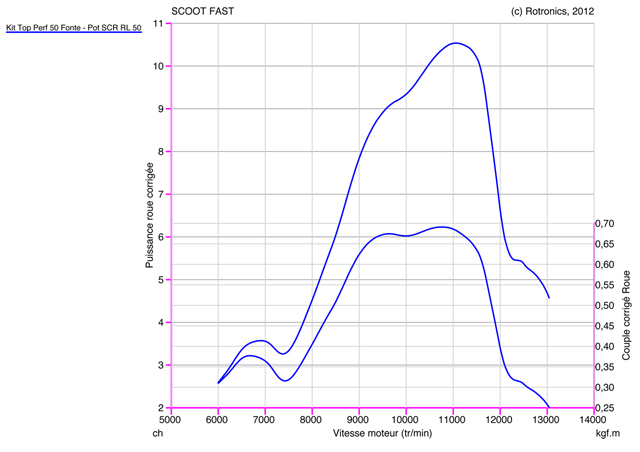Click the 7000 tick on the horizontal axis
Screen dimensions: 640x452
(x=265, y=420)
